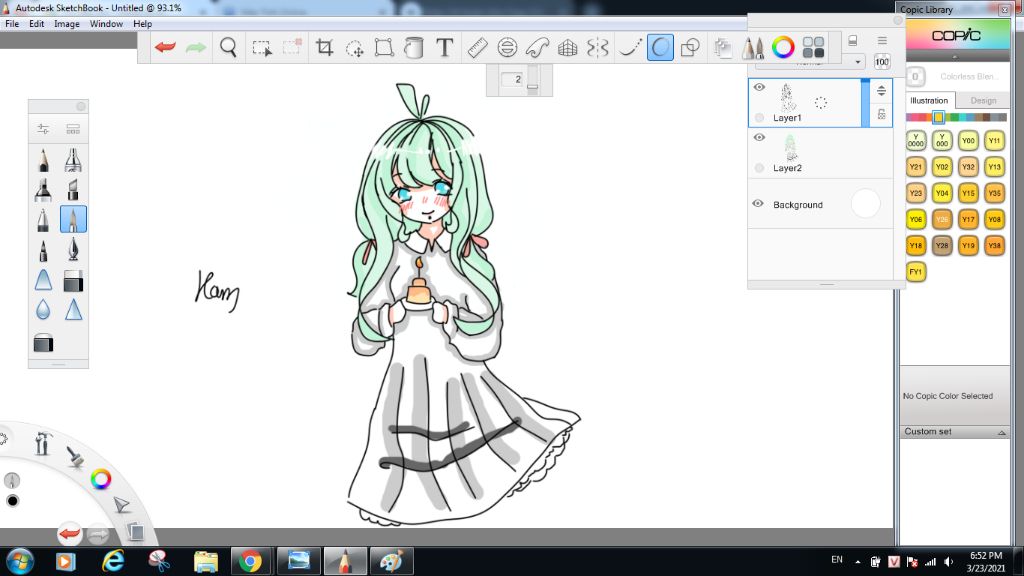Open the Ellipse guide tool

click(507, 48)
